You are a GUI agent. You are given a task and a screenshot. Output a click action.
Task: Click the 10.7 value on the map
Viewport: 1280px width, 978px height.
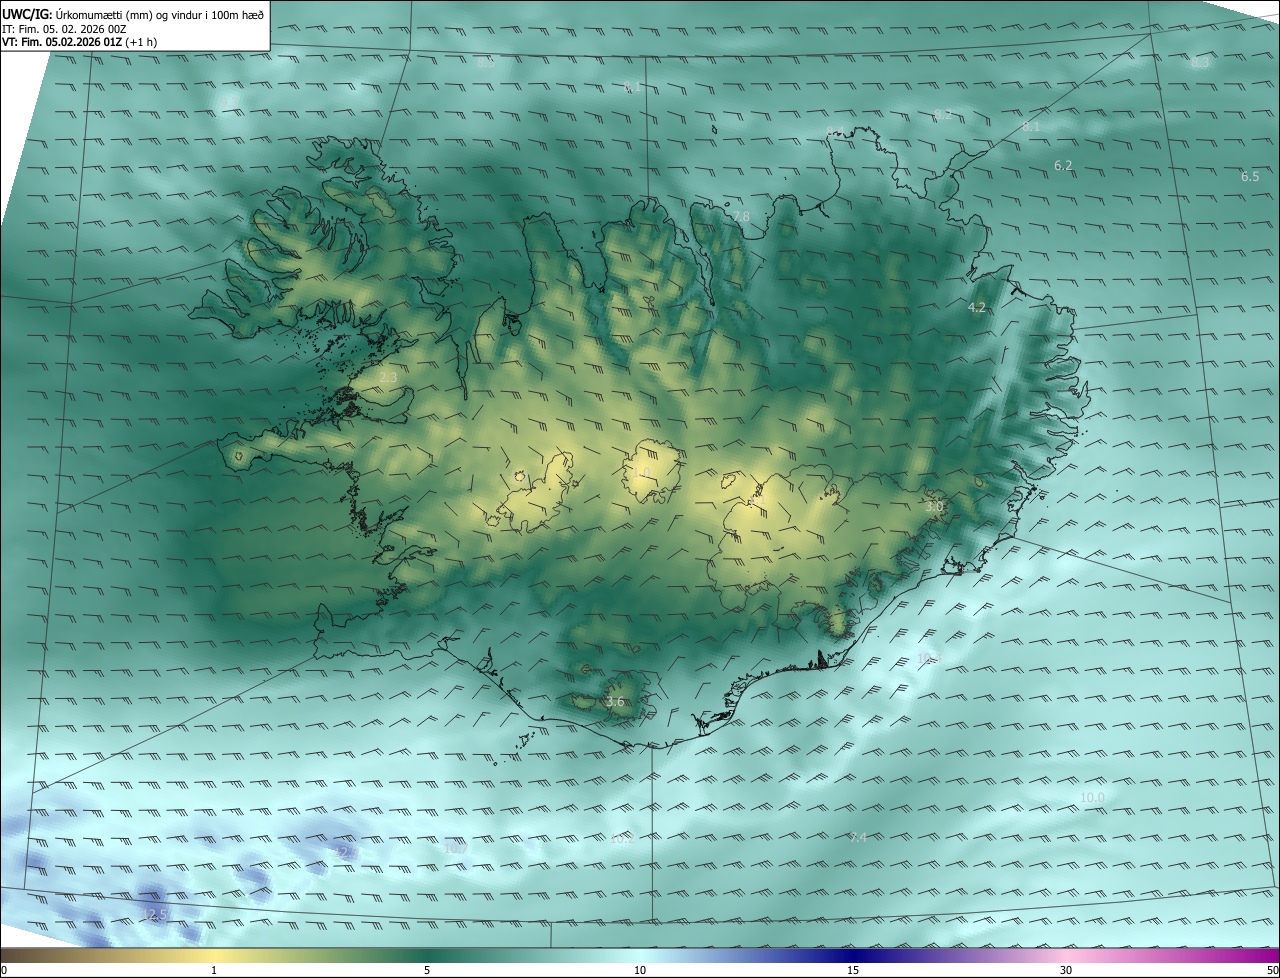[x=455, y=848]
